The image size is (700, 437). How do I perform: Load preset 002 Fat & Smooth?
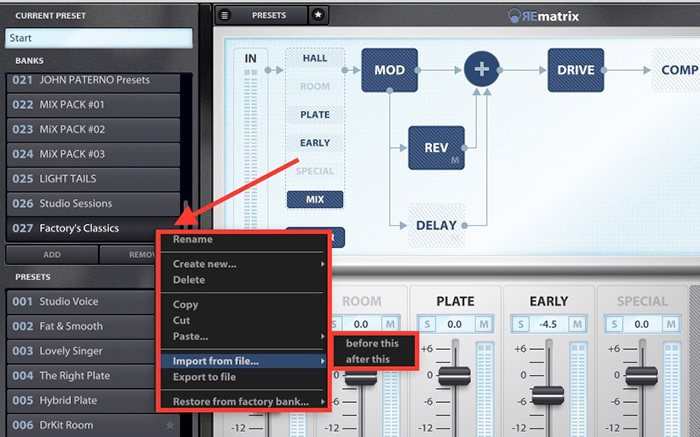point(80,326)
